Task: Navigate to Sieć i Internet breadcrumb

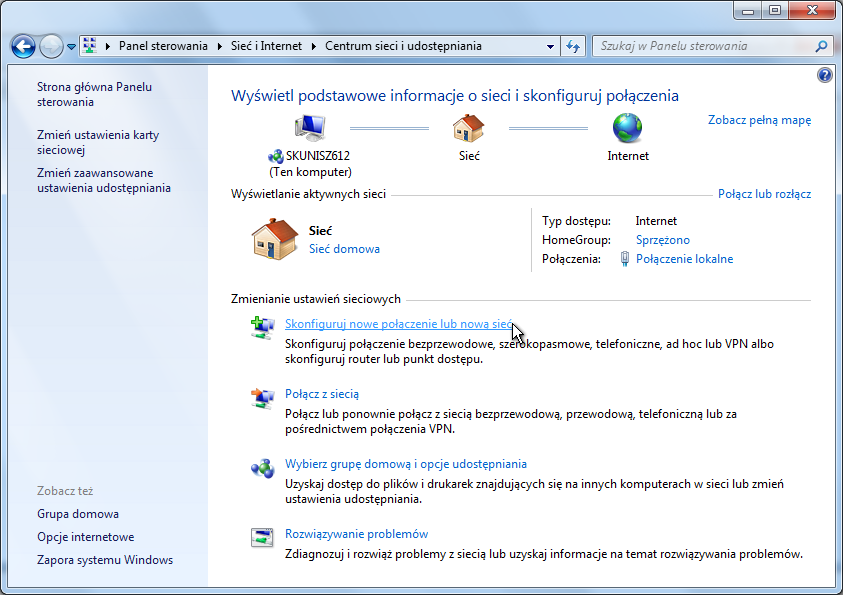Action: coord(265,46)
